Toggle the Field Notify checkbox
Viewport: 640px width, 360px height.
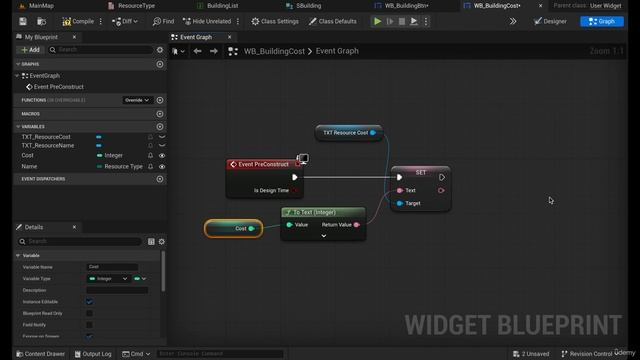tap(89, 325)
